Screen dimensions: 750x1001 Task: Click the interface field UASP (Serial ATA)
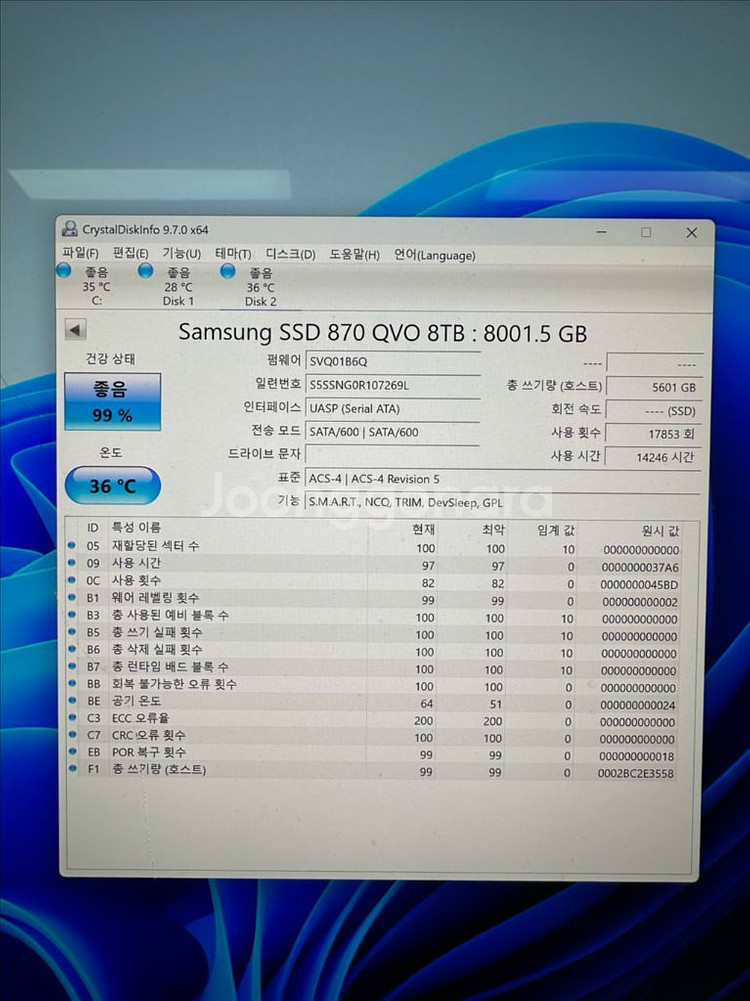point(393,409)
